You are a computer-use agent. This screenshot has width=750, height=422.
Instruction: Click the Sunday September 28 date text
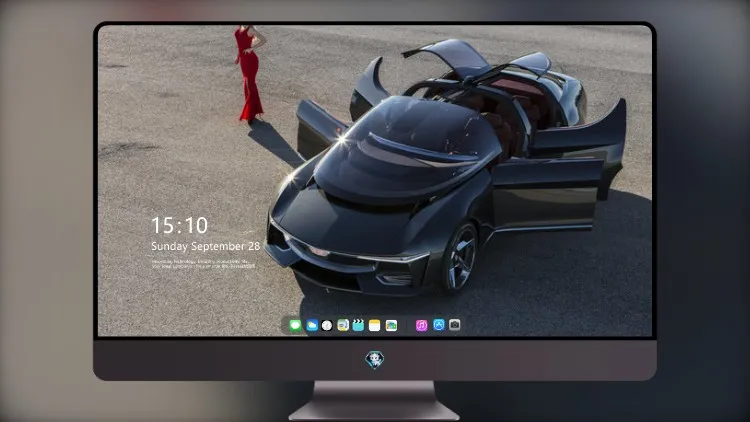pos(205,246)
